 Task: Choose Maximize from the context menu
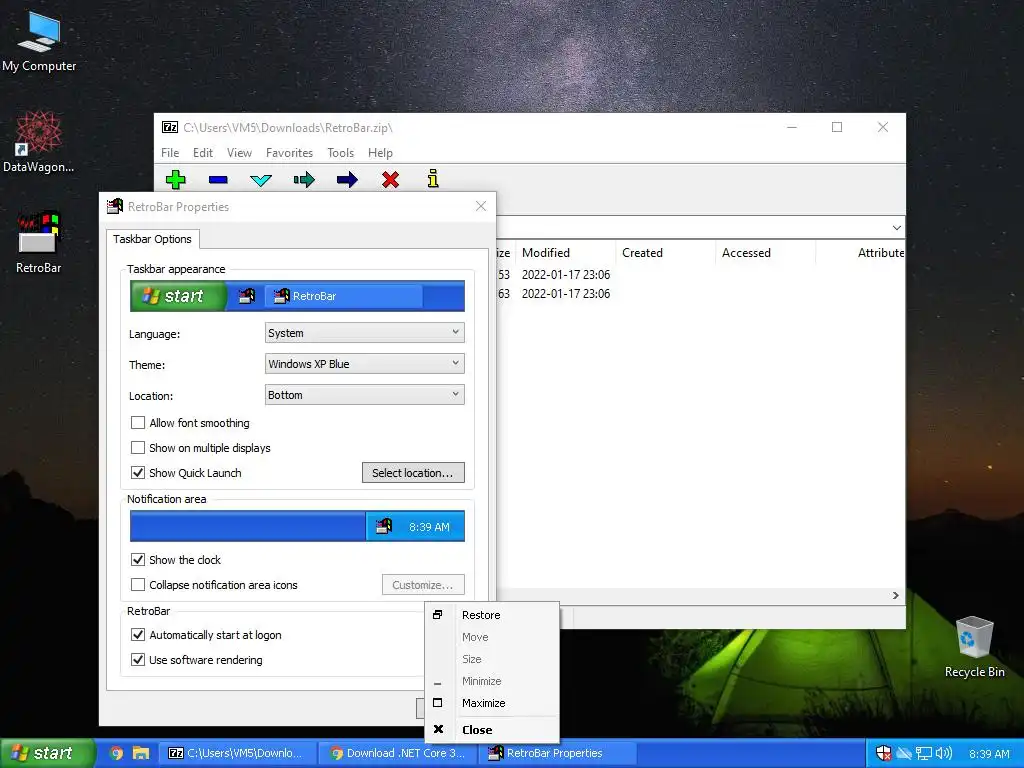[x=492, y=703]
